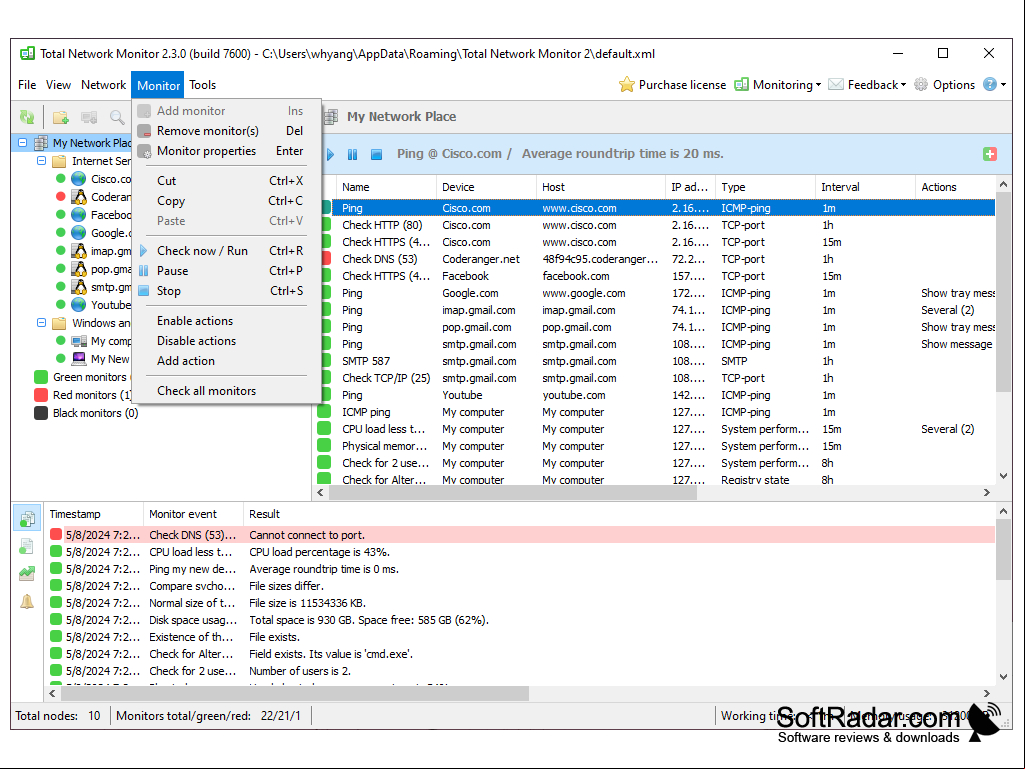Click the Remove monitor(s) menu icon
The width and height of the screenshot is (1025, 769).
(144, 131)
